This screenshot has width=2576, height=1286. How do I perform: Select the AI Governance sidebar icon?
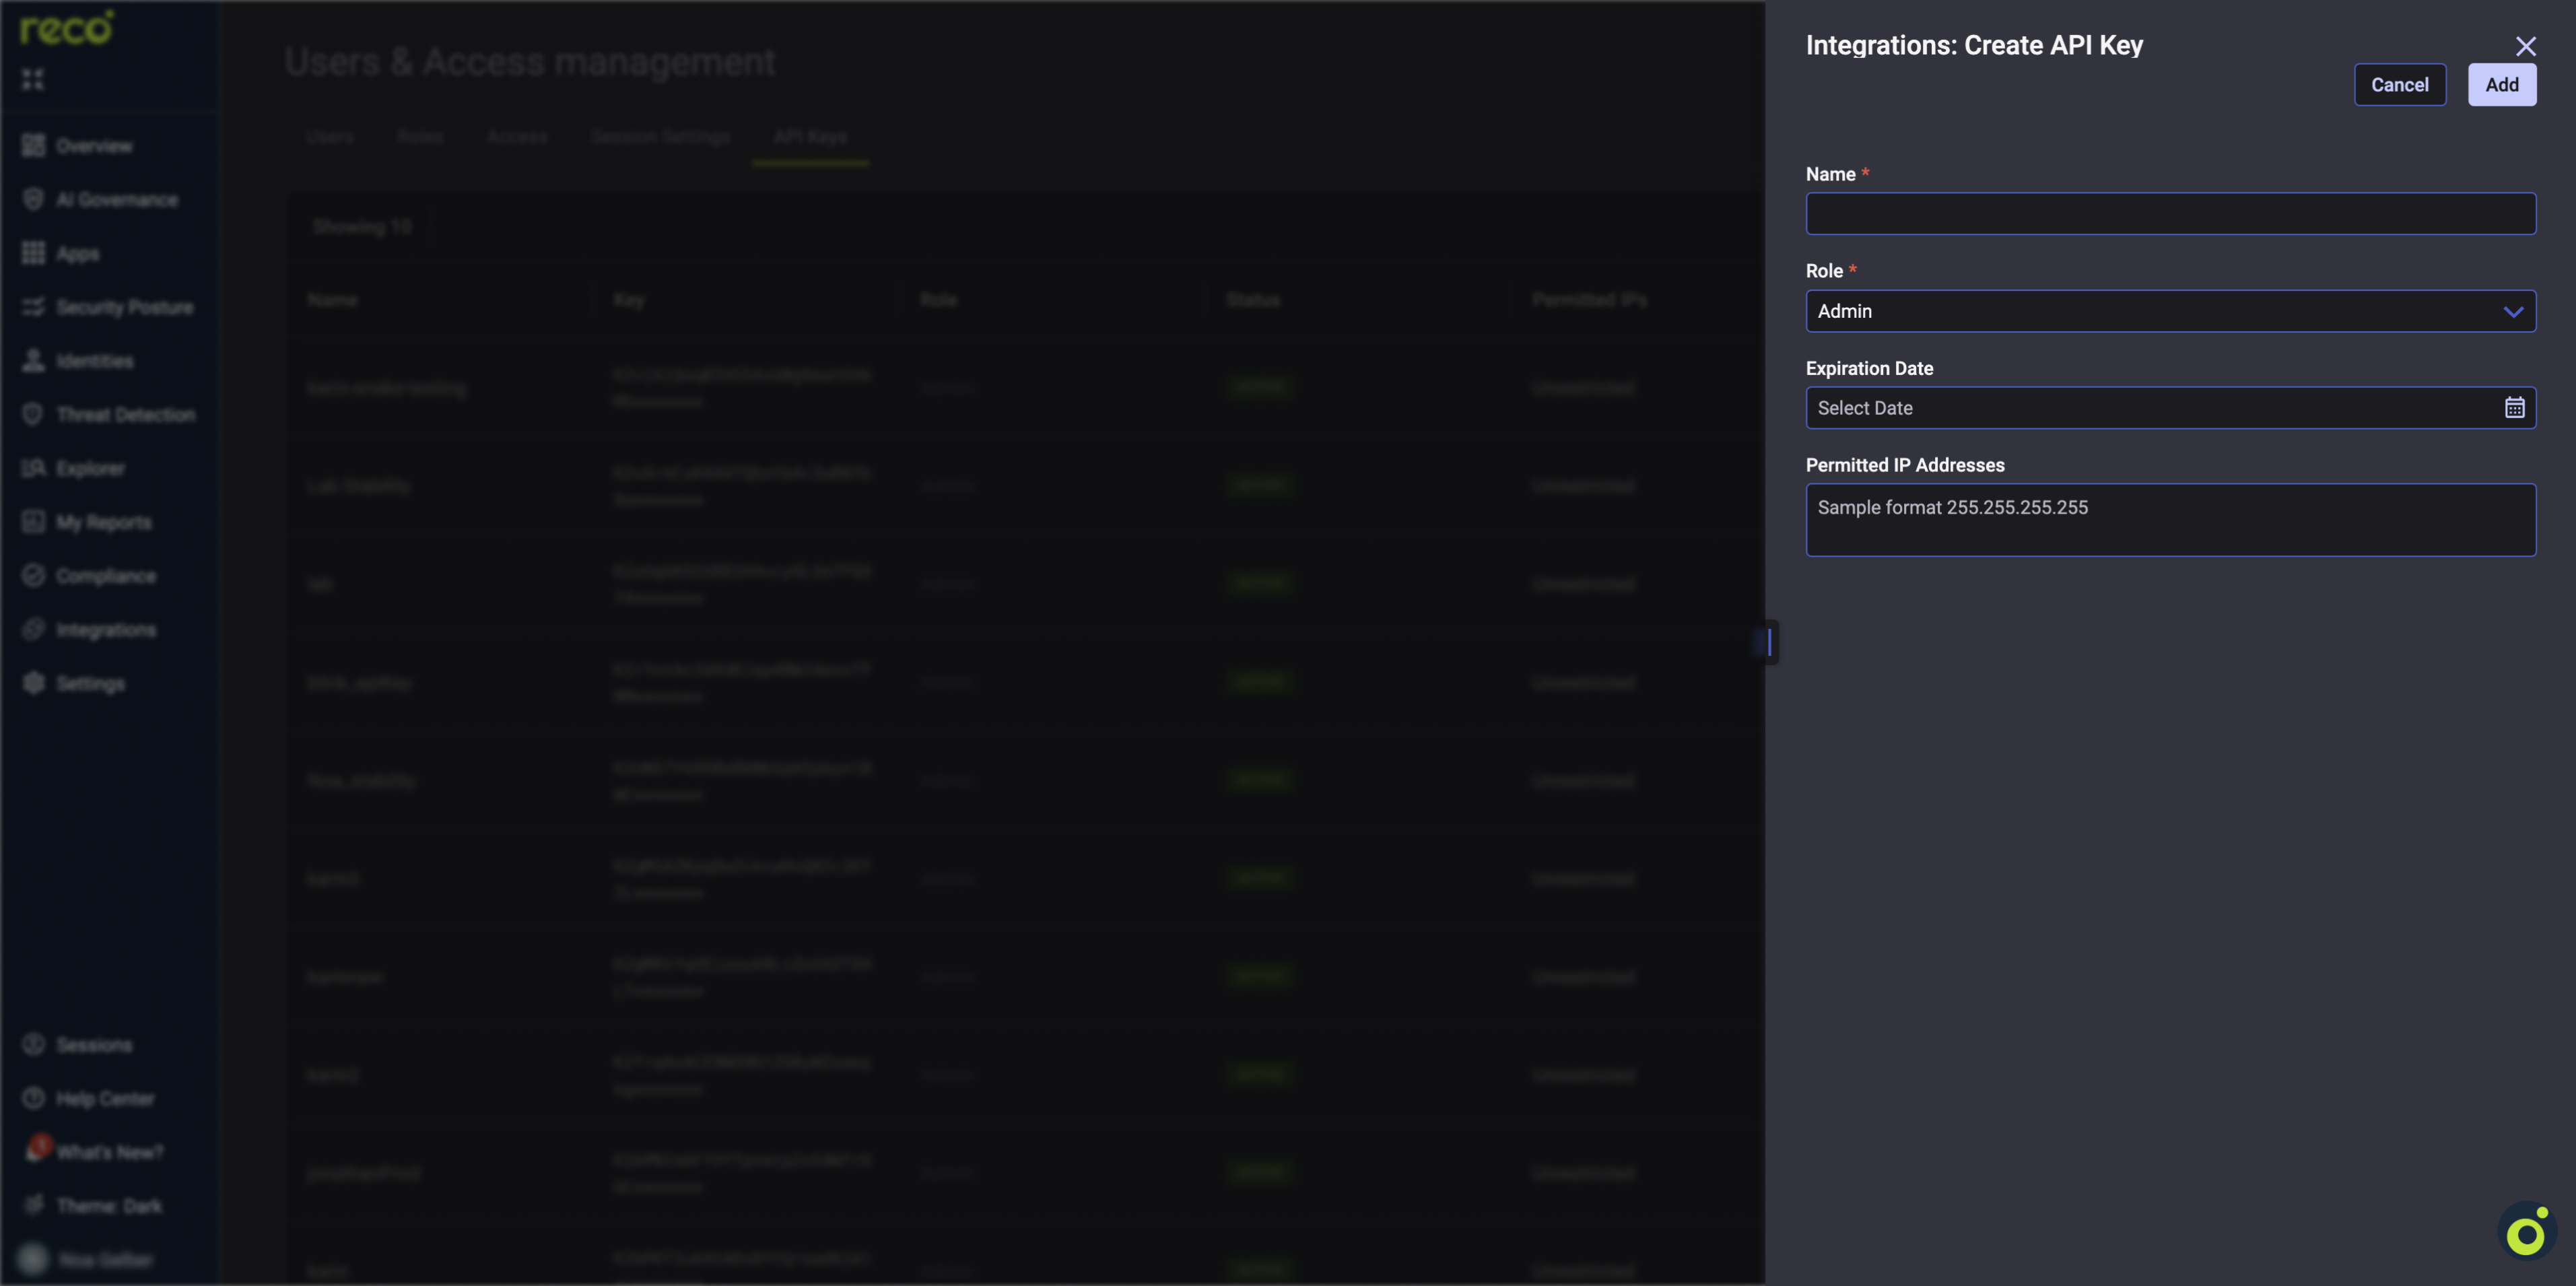click(33, 199)
